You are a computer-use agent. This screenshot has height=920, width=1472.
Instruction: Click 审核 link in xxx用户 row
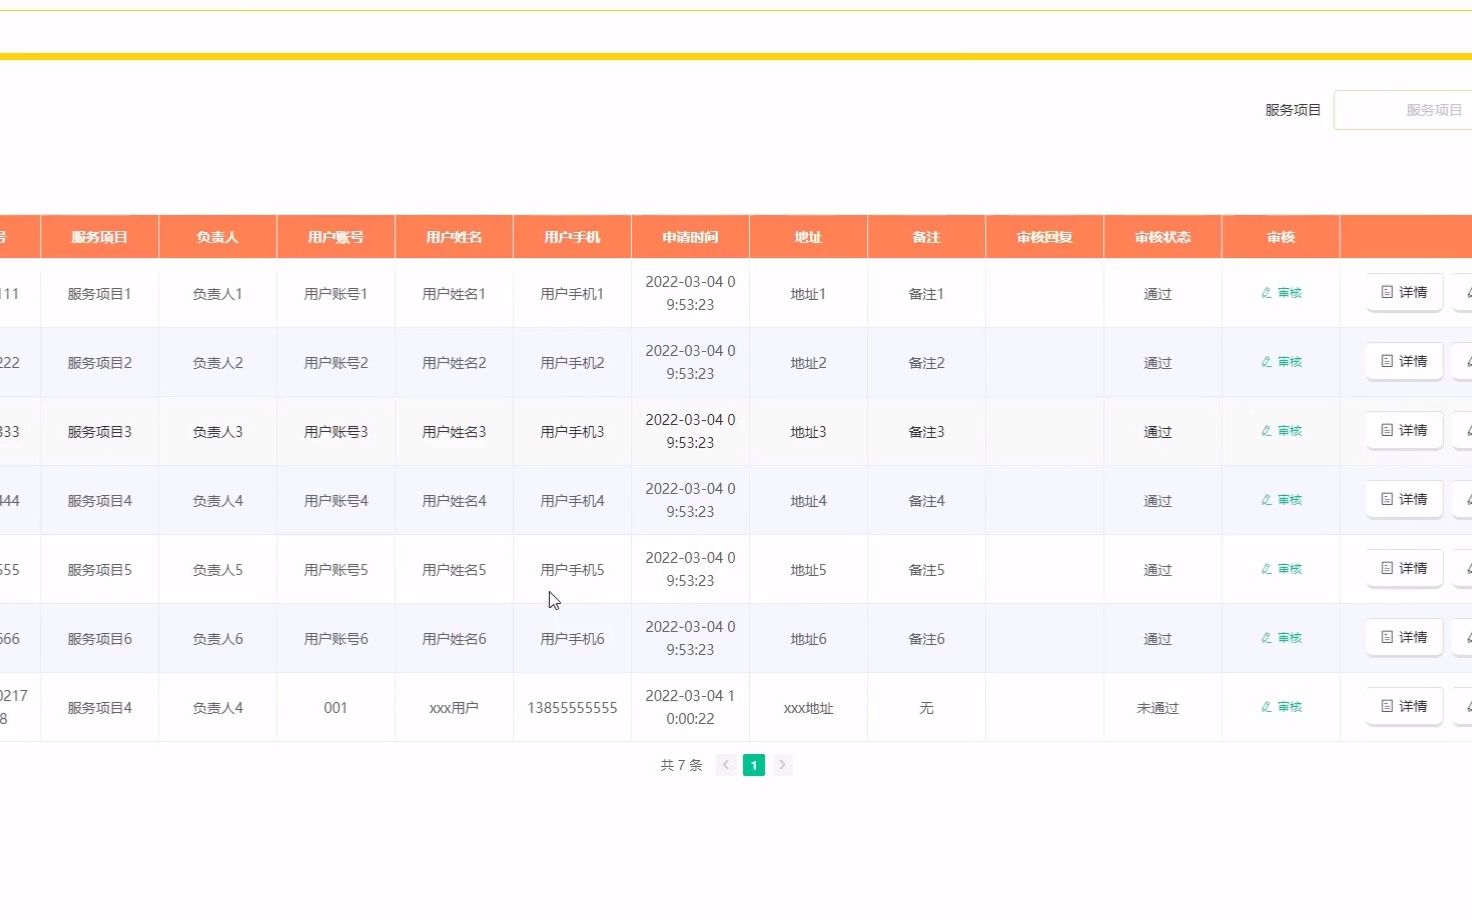coord(1281,707)
